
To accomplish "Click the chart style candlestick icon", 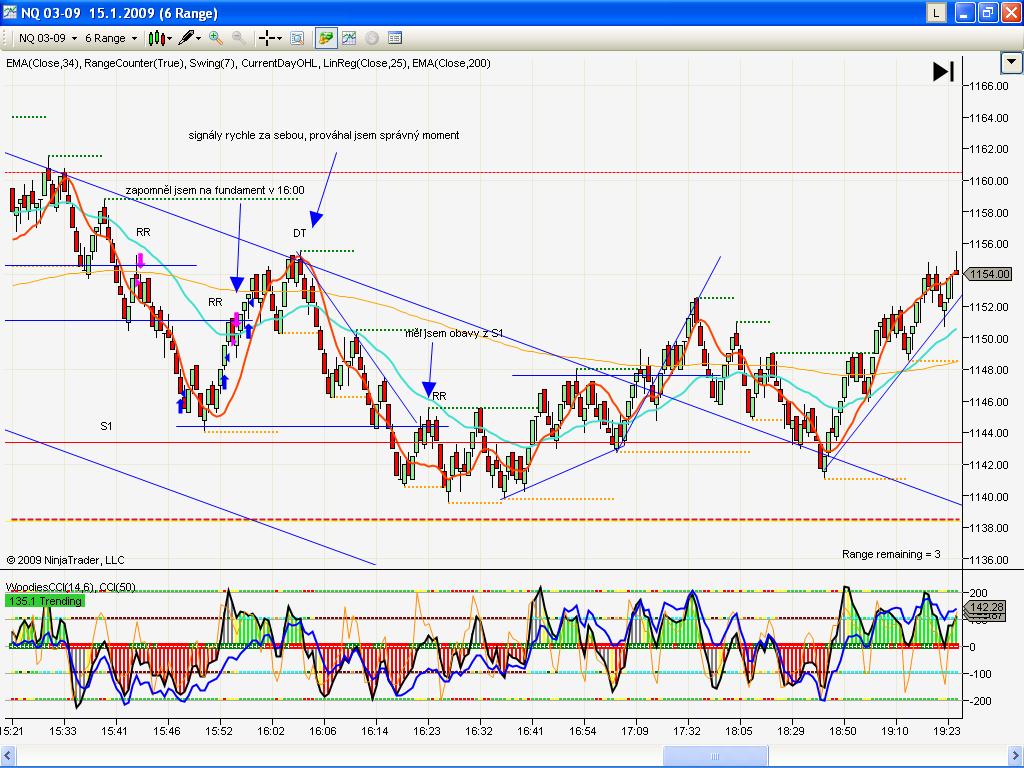I will click(155, 38).
